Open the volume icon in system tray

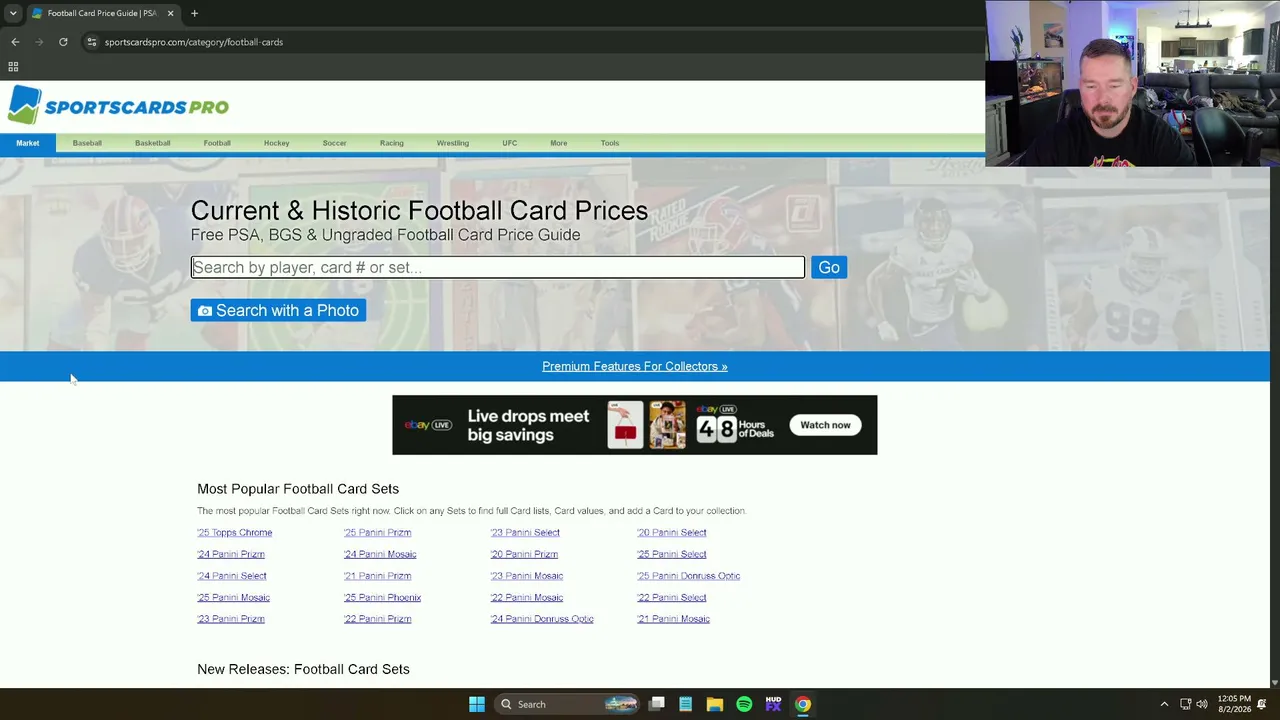pos(1202,704)
